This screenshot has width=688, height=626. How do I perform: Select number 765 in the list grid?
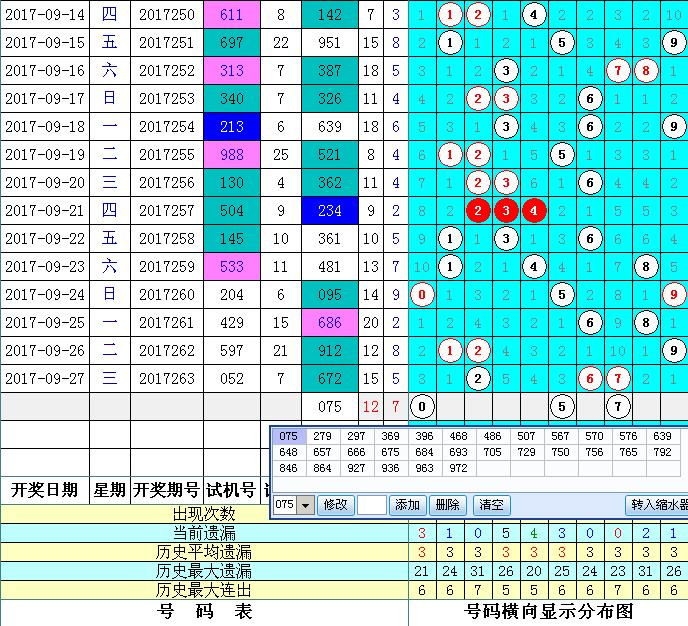628,452
